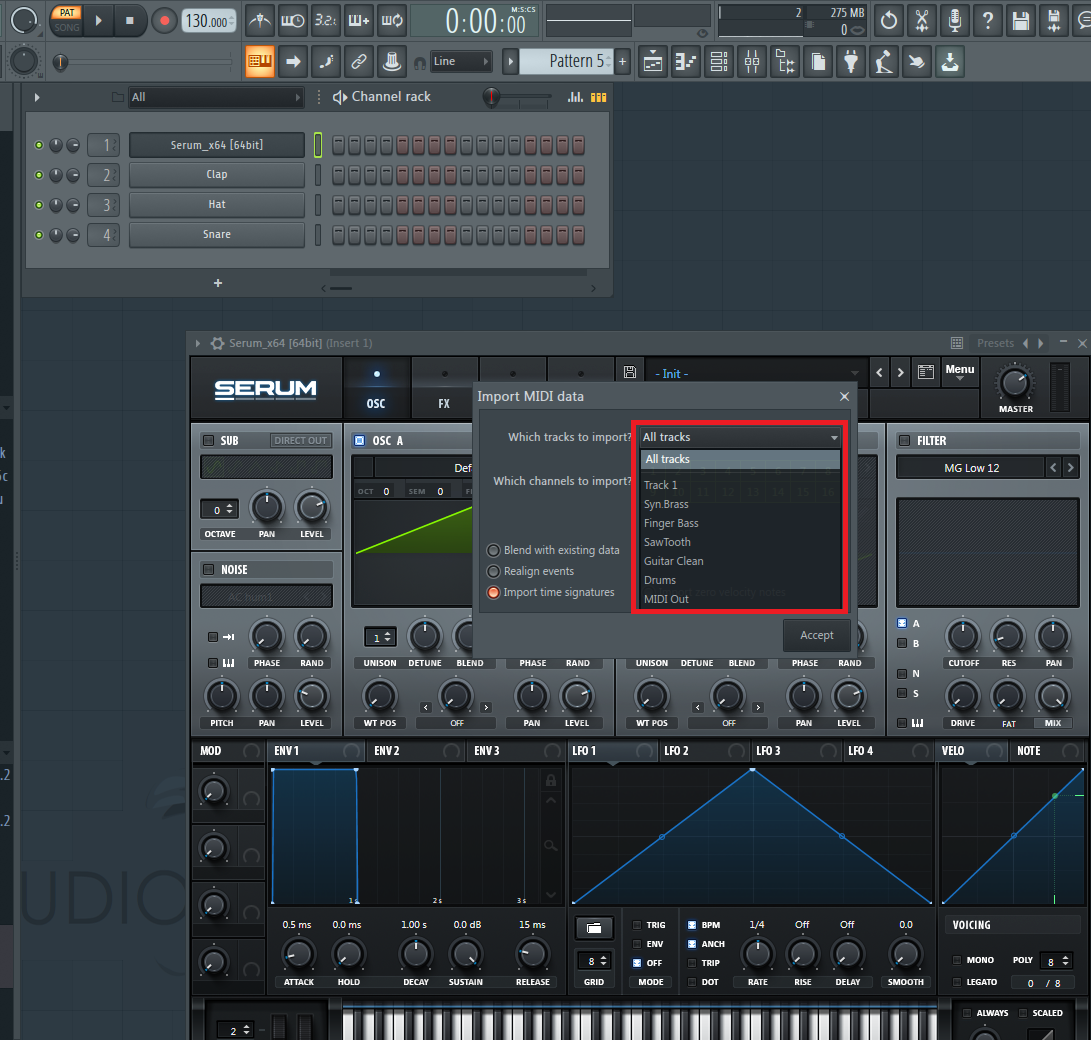Open the mixer view icon

[x=752, y=62]
